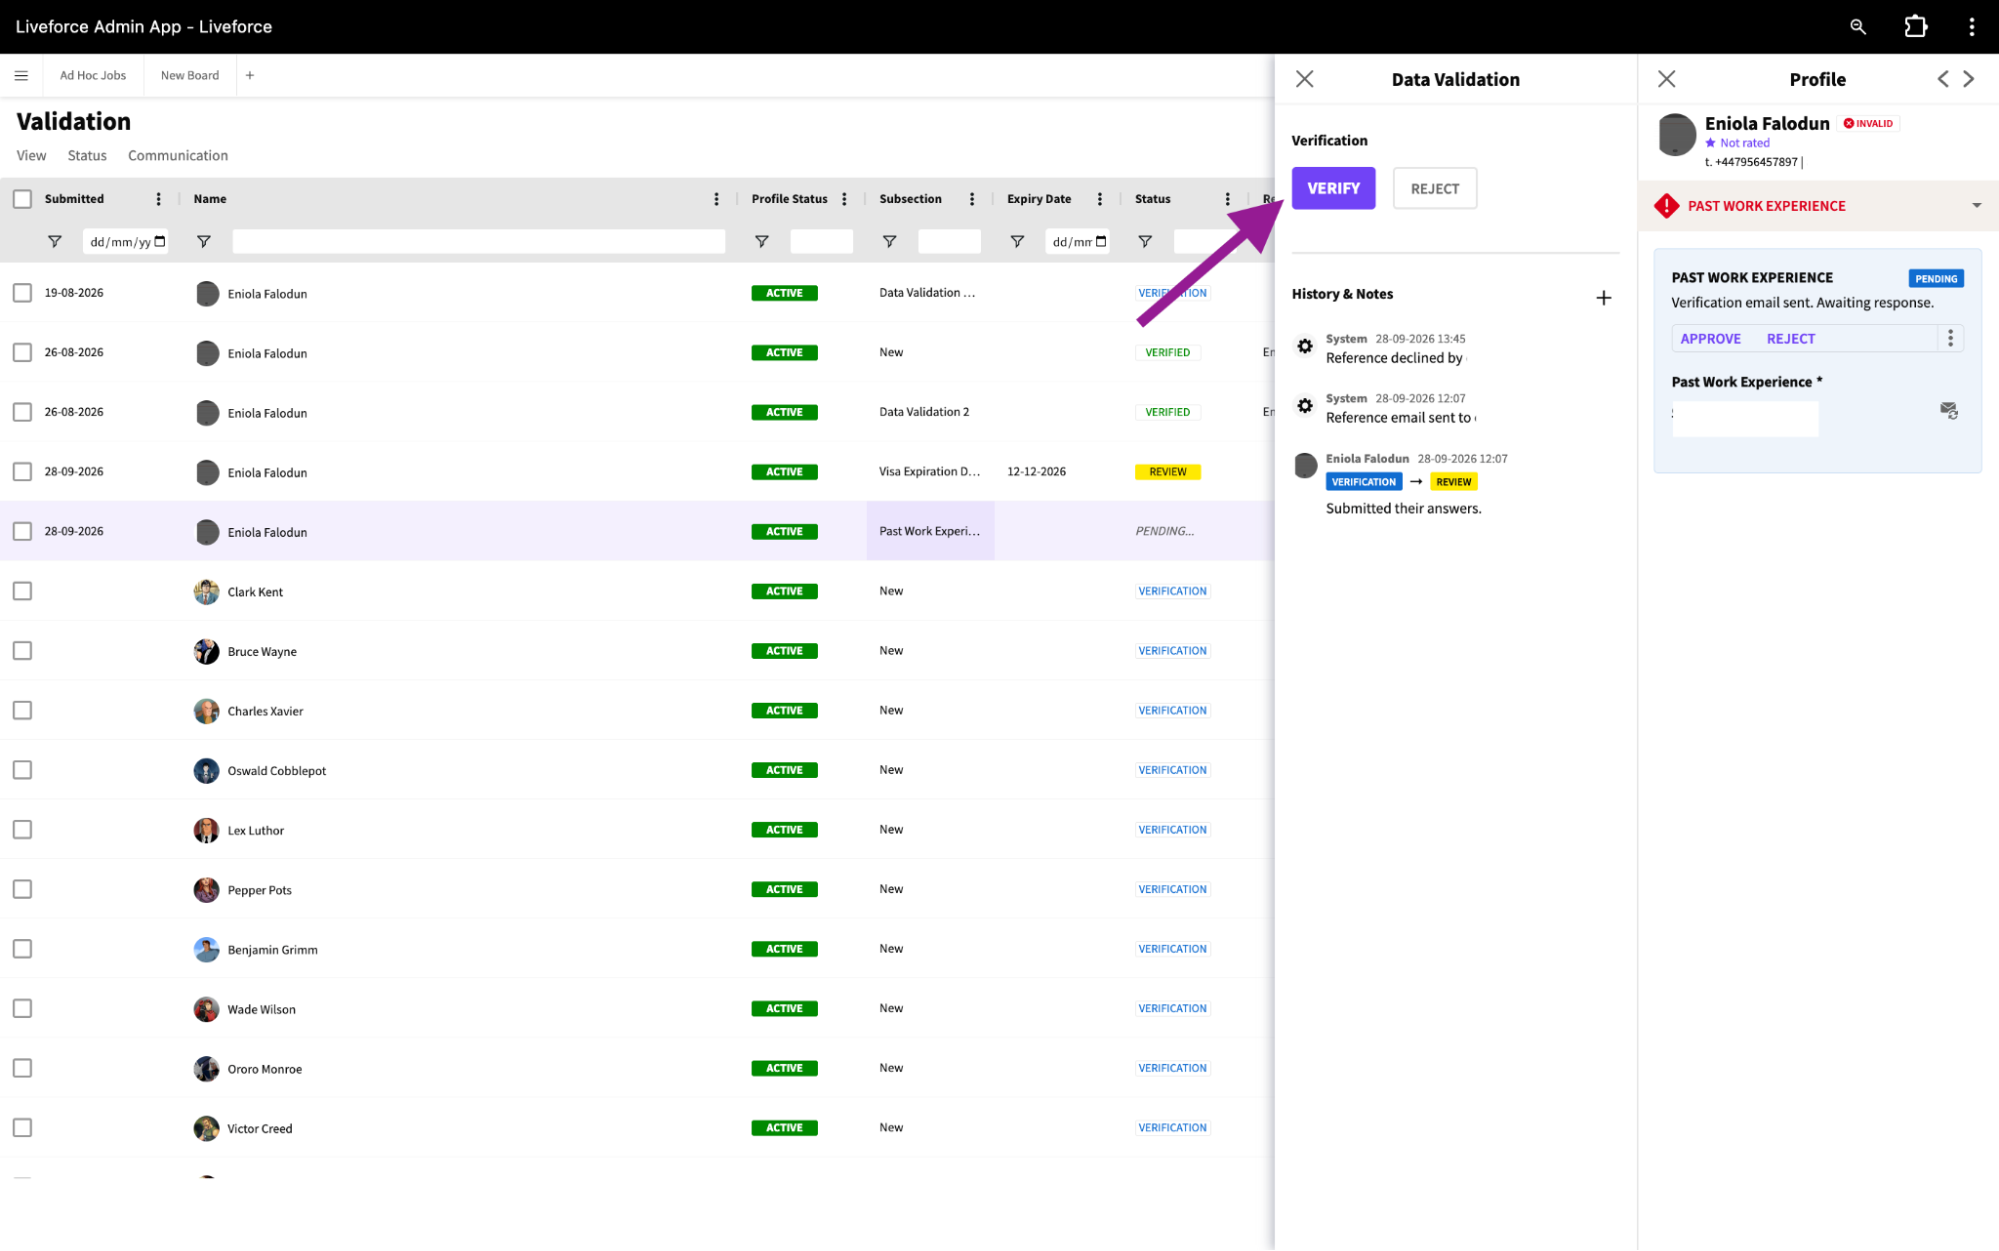Check the 19-08-2026 Eniola Falodun row
The image size is (1999, 1251).
(22, 293)
